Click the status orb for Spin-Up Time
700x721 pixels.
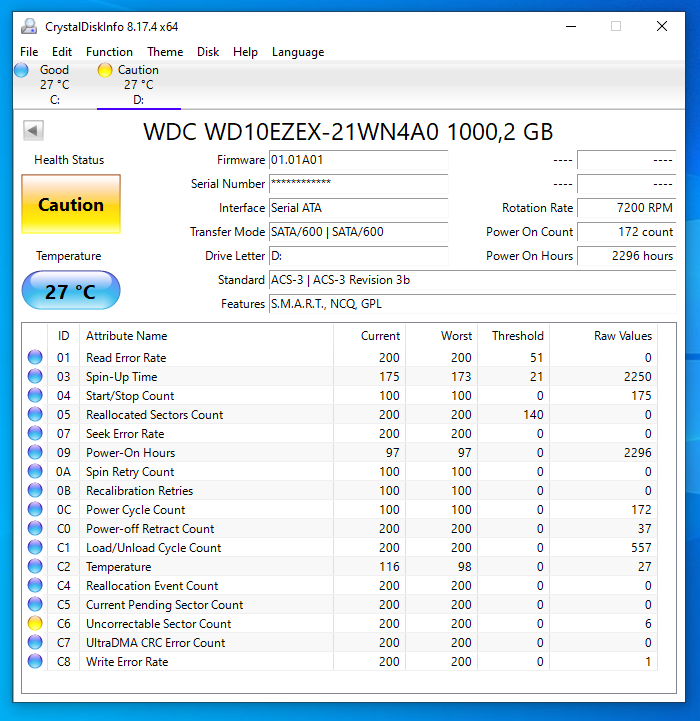tap(35, 376)
